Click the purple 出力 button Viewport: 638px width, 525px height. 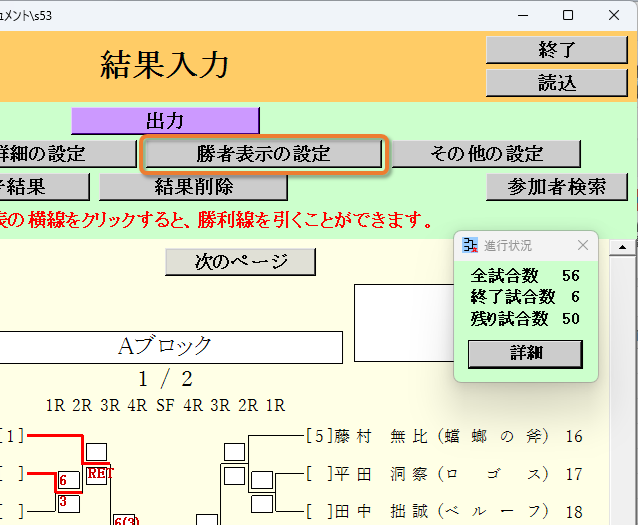coord(165,121)
